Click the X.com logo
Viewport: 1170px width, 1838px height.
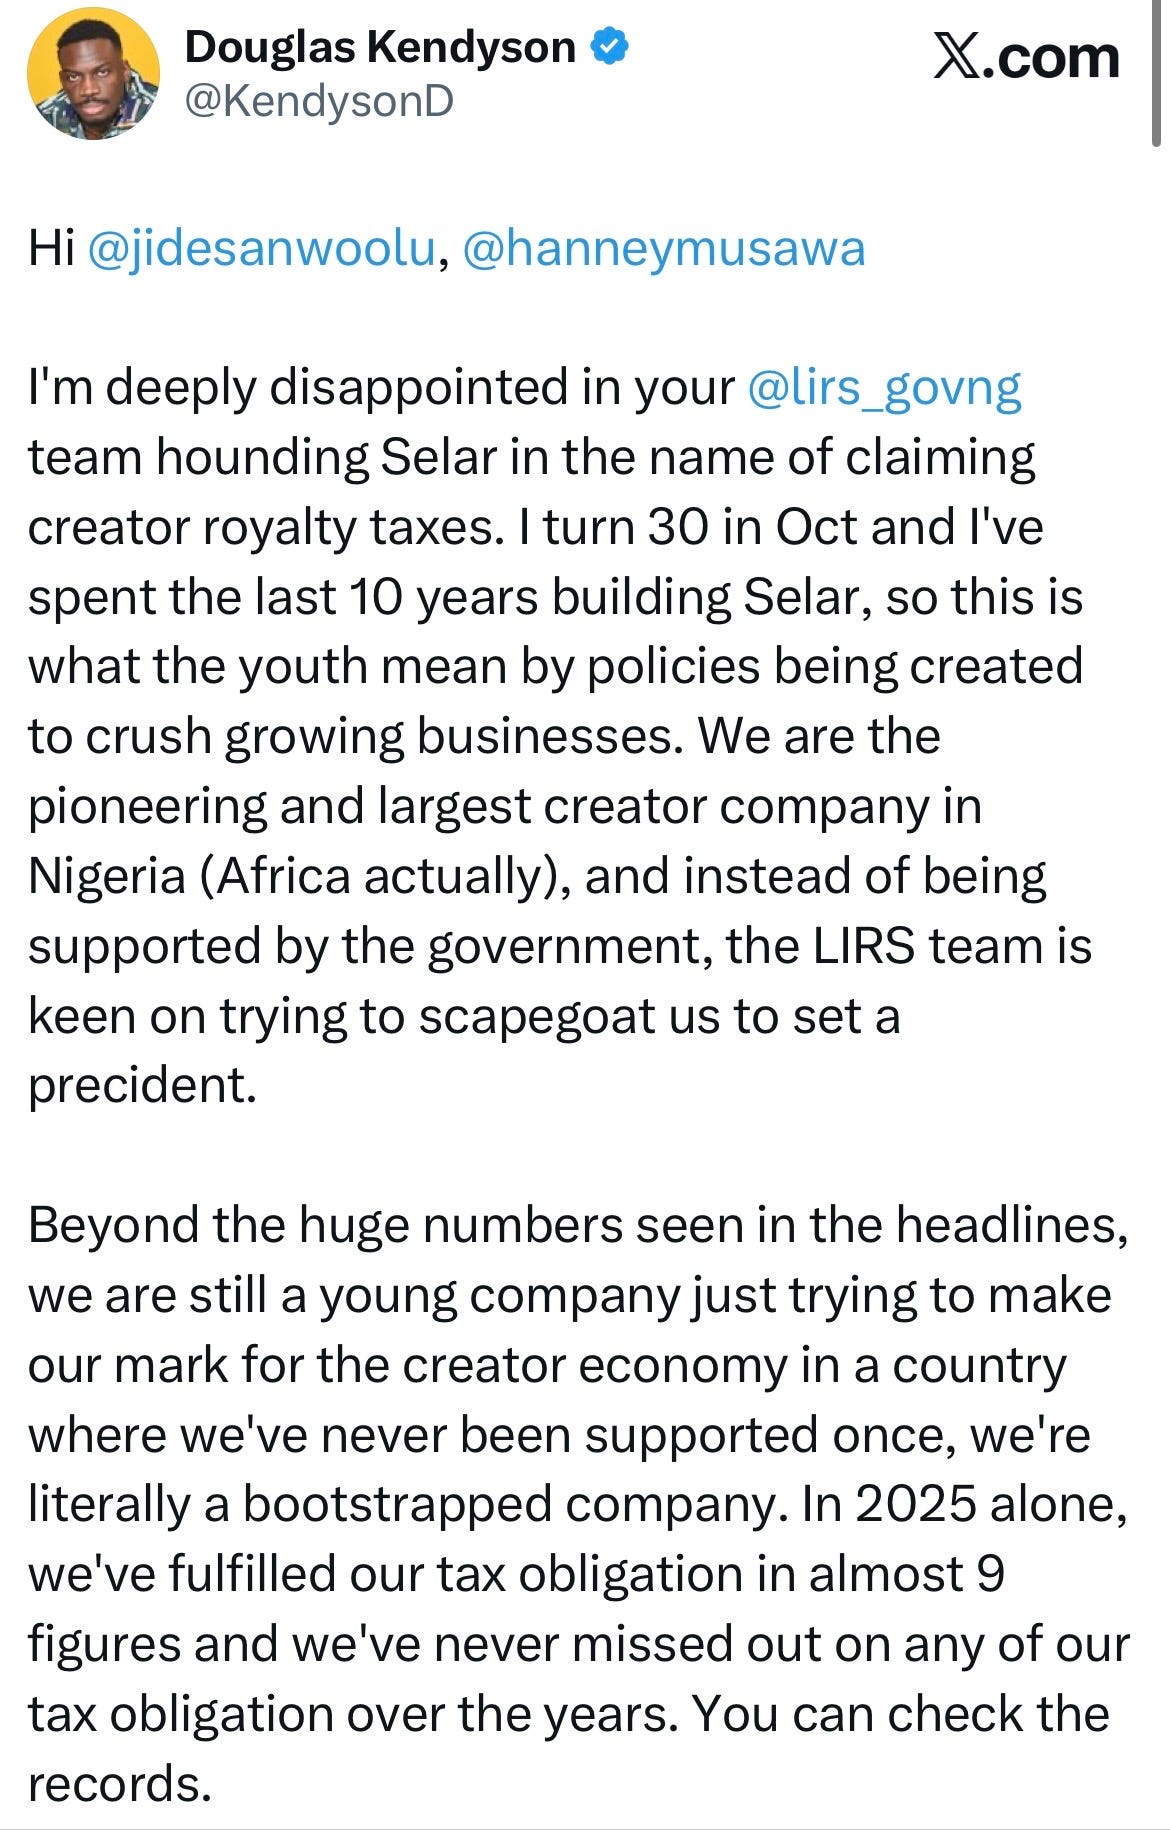[1026, 57]
